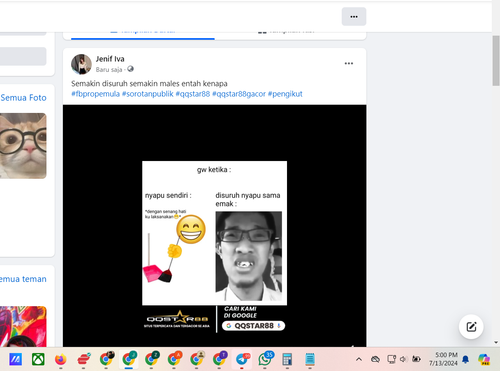Open Telegram from the taskbar

pyautogui.click(x=242, y=359)
